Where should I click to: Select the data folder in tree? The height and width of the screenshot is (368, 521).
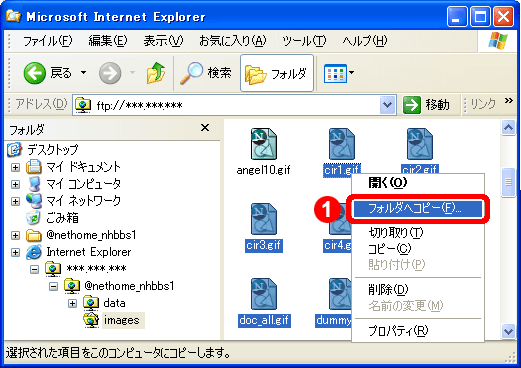coord(114,303)
